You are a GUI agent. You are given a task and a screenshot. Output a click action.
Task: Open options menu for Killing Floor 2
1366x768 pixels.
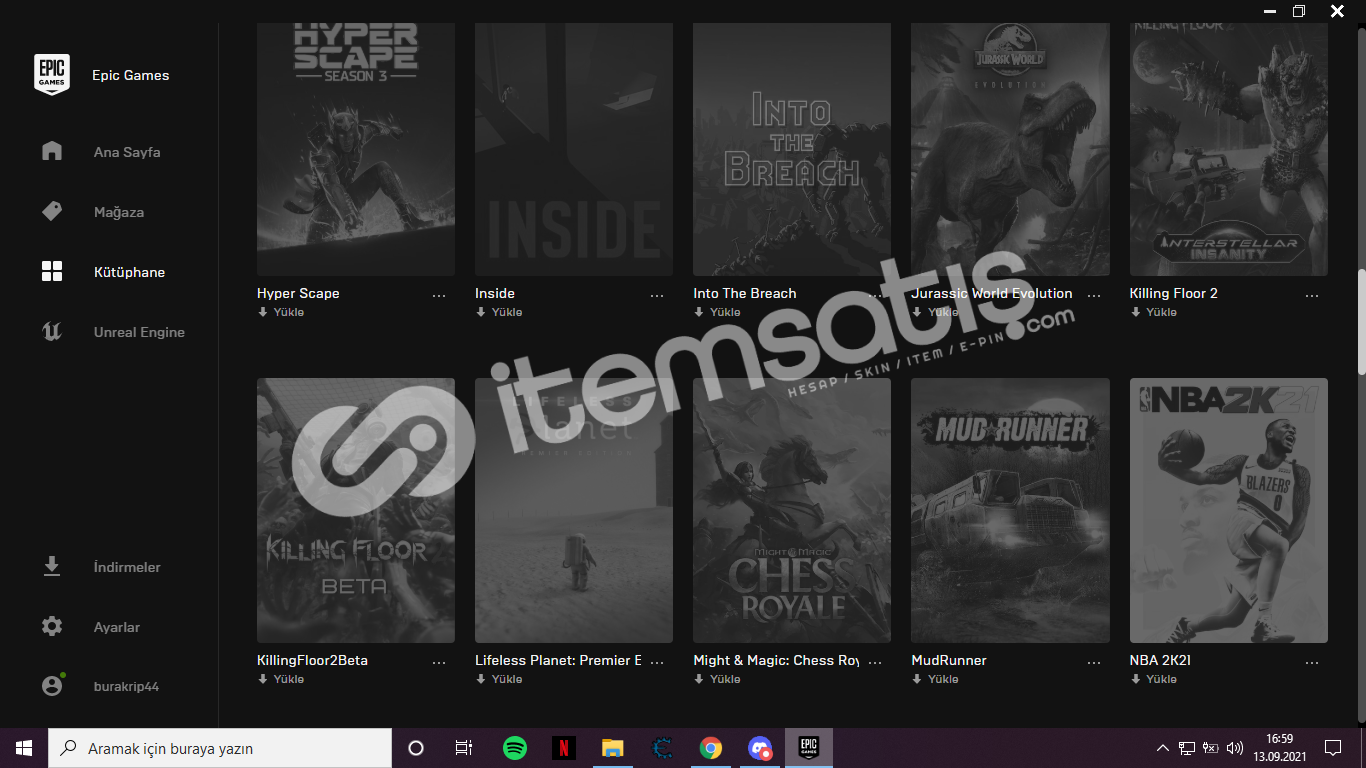tap(1312, 295)
